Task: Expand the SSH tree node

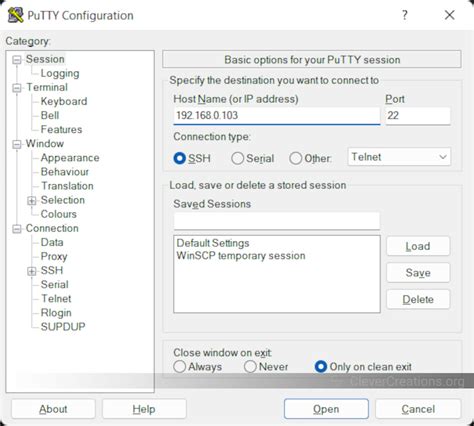Action: pyautogui.click(x=31, y=271)
